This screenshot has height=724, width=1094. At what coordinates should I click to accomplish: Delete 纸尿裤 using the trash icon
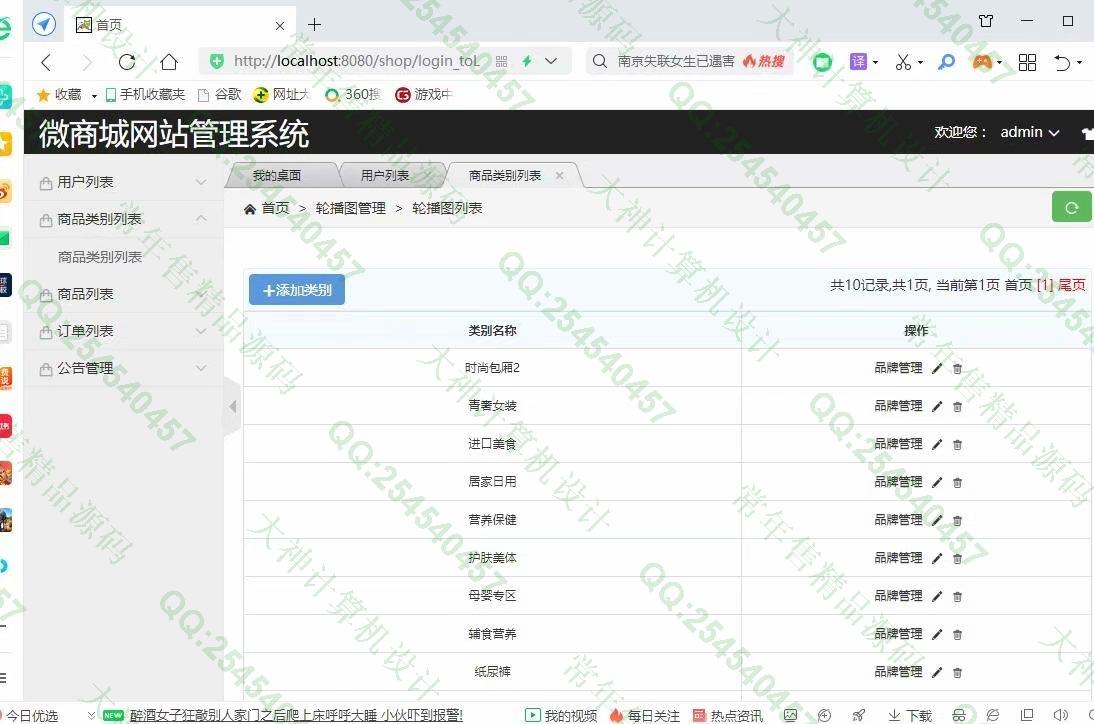(x=957, y=672)
